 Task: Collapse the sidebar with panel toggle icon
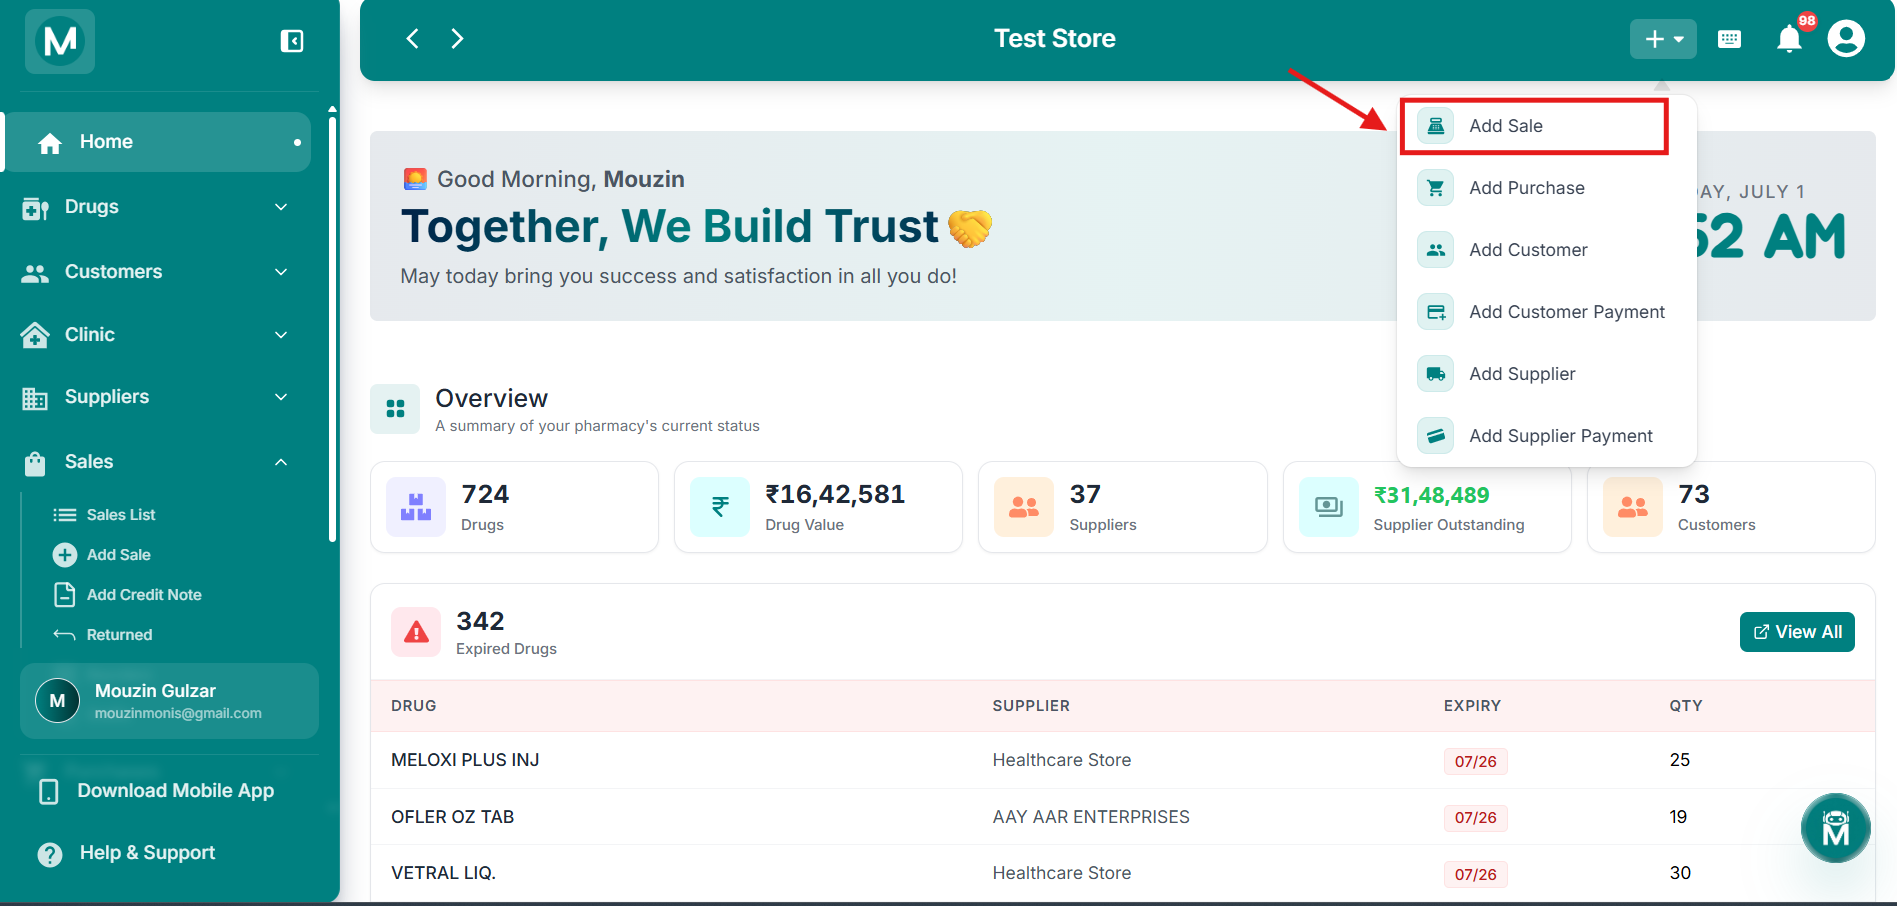coord(292,41)
